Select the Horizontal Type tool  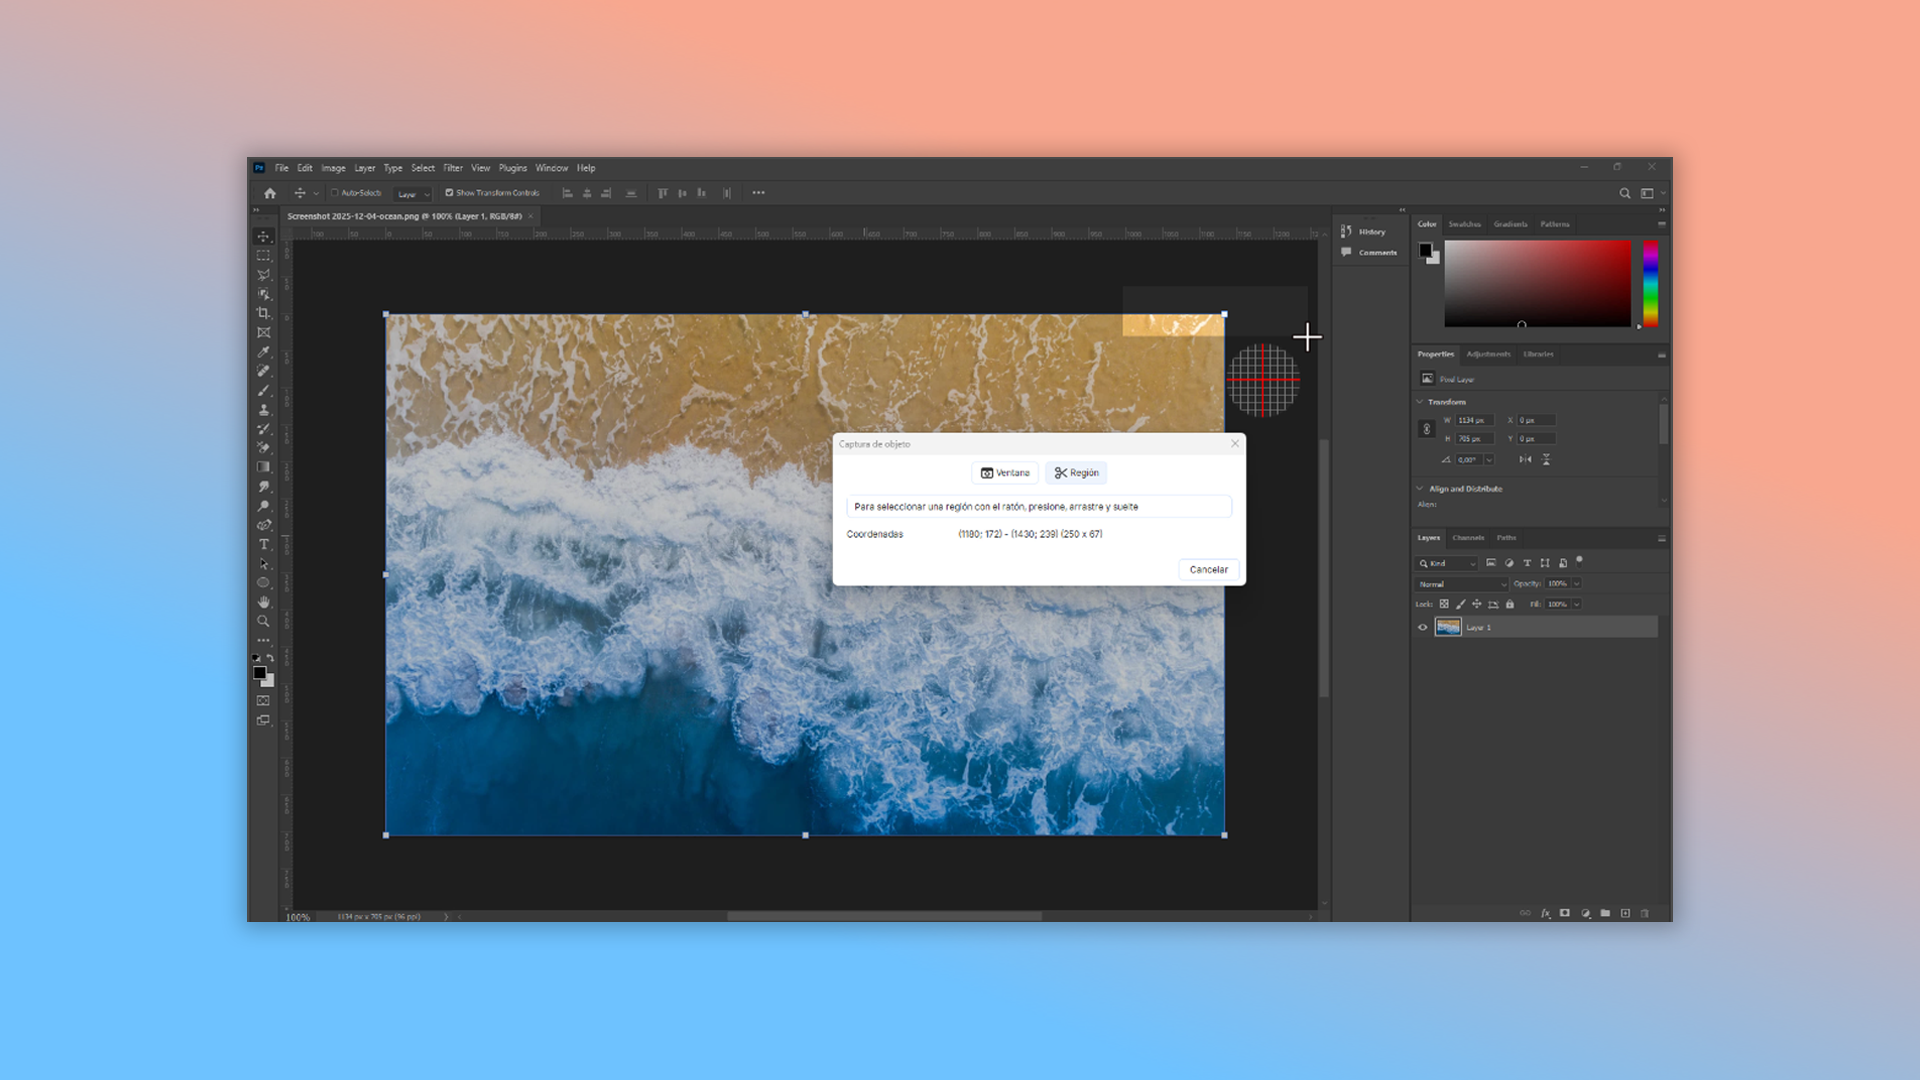click(x=264, y=545)
